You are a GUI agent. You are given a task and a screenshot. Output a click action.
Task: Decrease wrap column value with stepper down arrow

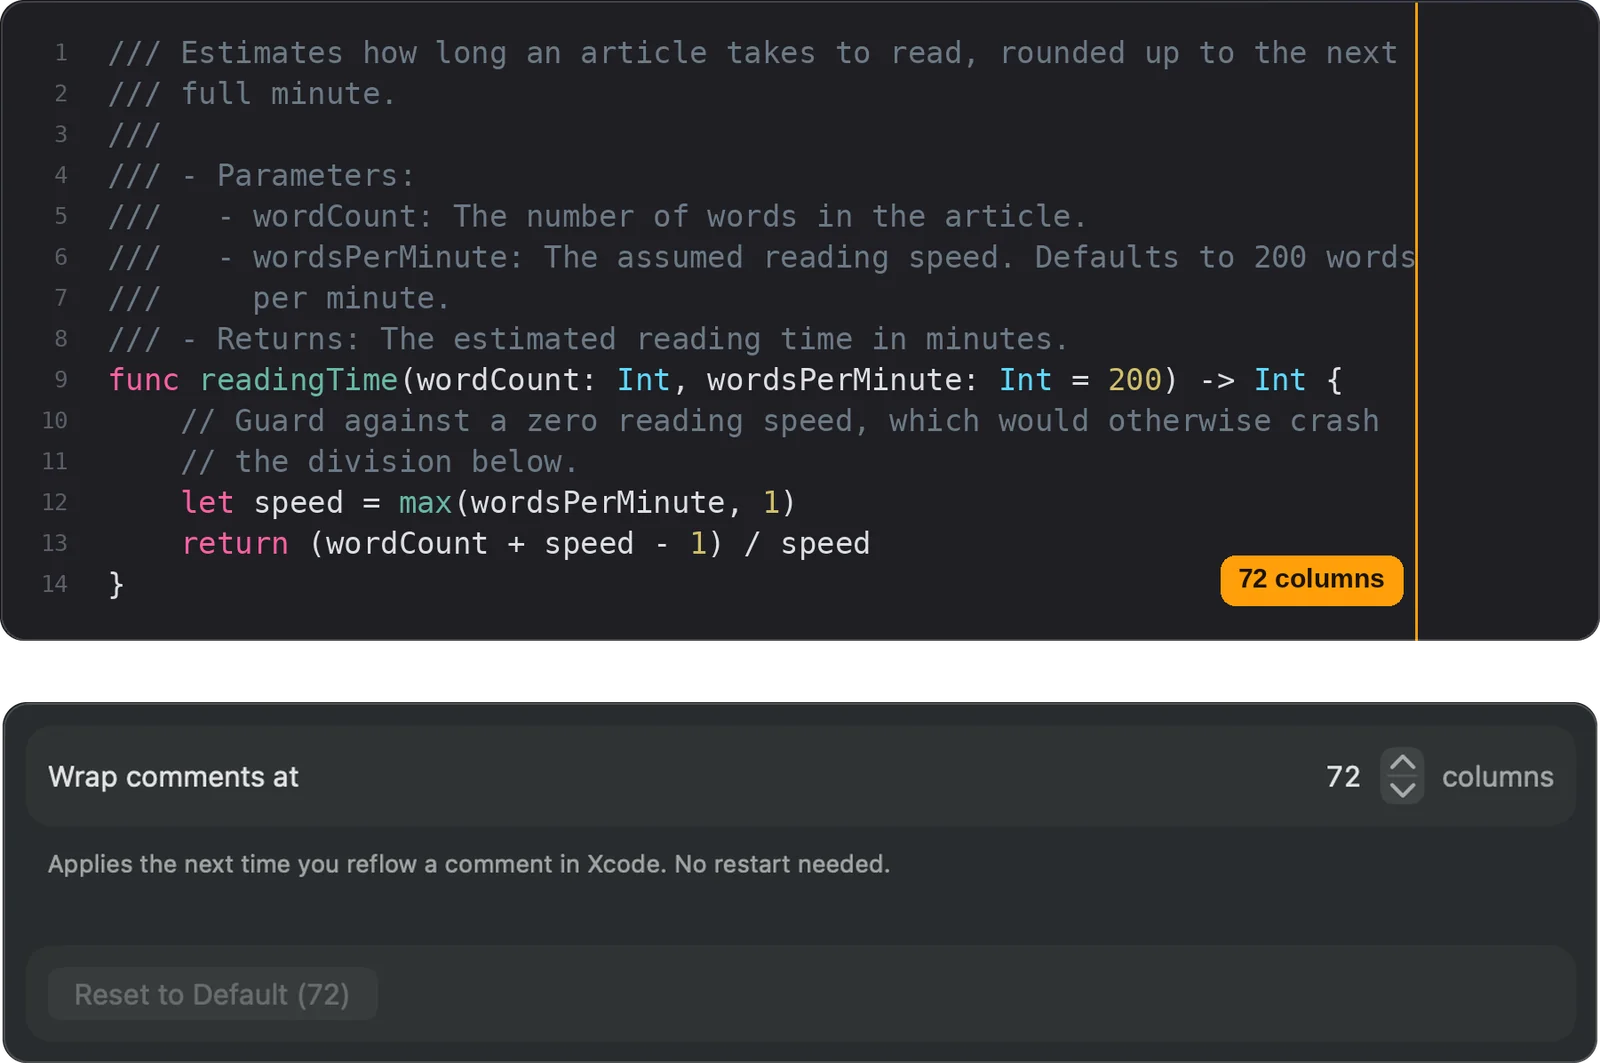point(1402,790)
